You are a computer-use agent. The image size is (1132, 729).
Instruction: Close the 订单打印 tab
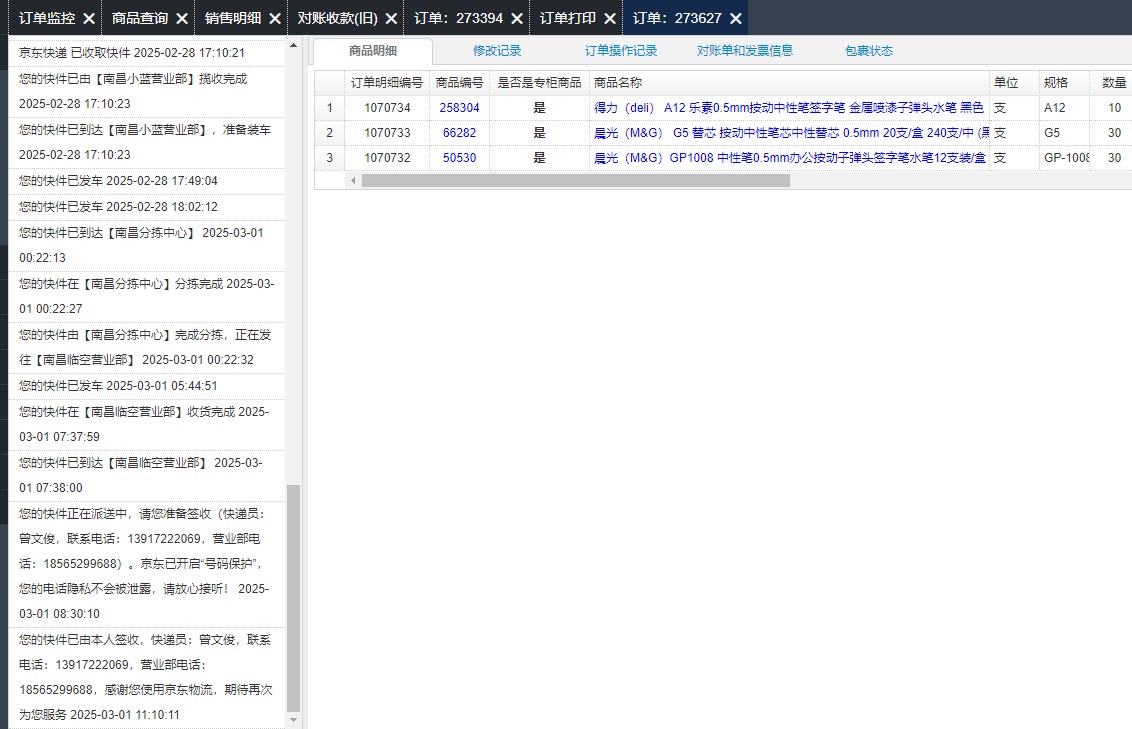tap(610, 19)
